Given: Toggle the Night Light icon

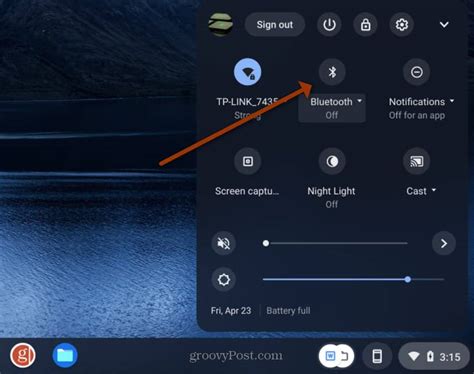Looking at the screenshot, I should tap(332, 161).
